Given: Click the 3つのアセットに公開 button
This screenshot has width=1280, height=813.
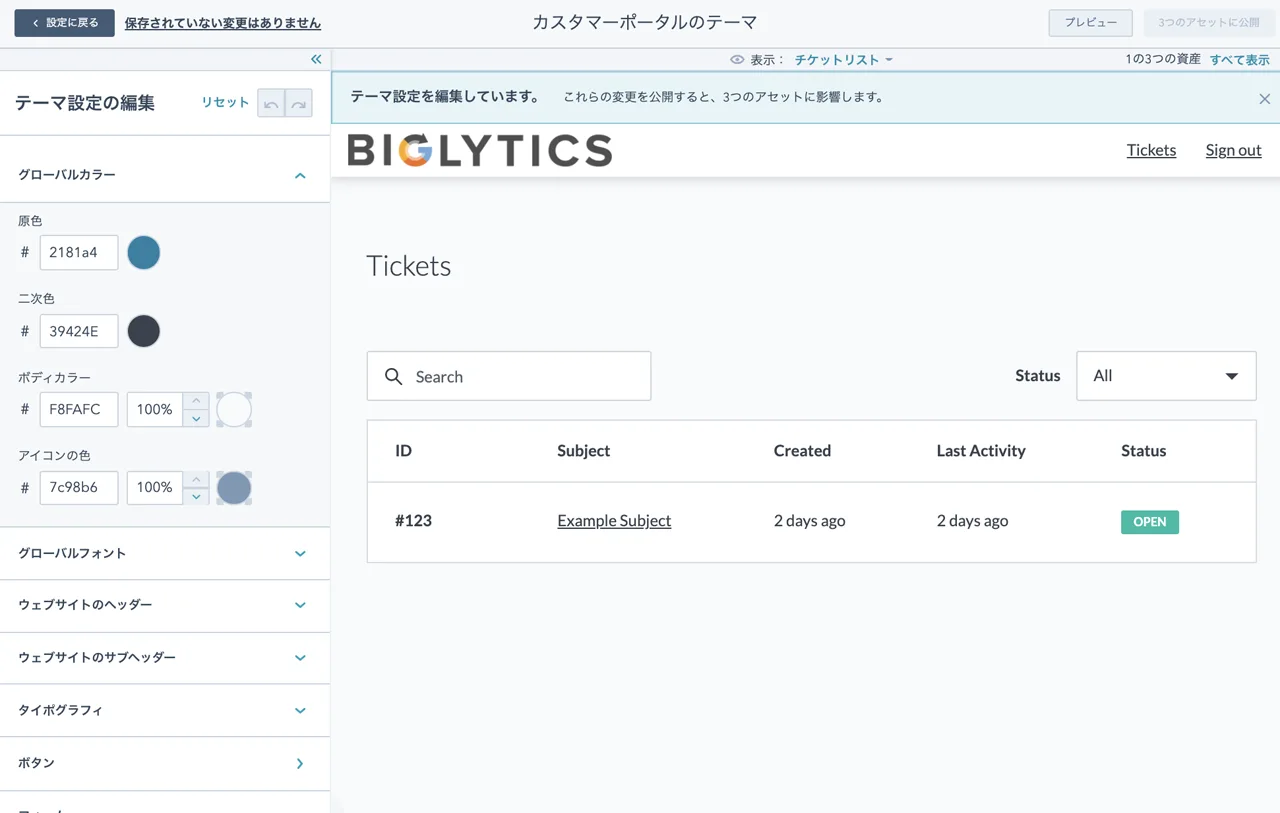Looking at the screenshot, I should click(1209, 23).
